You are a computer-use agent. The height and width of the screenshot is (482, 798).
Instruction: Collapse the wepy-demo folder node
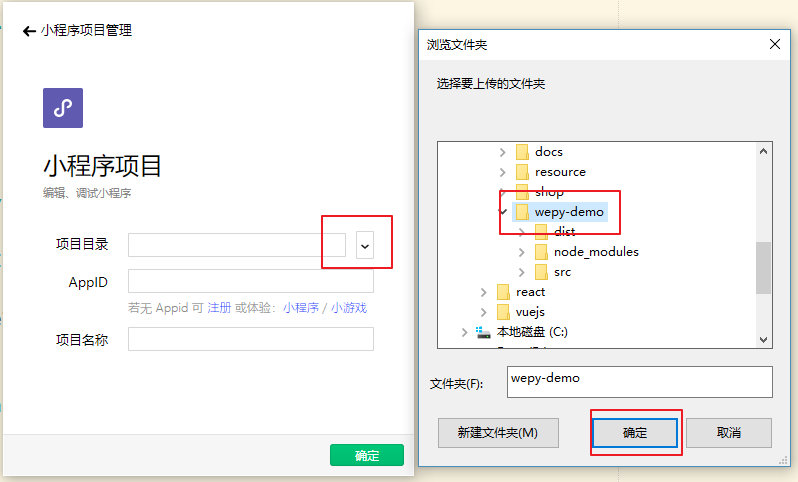(x=503, y=212)
